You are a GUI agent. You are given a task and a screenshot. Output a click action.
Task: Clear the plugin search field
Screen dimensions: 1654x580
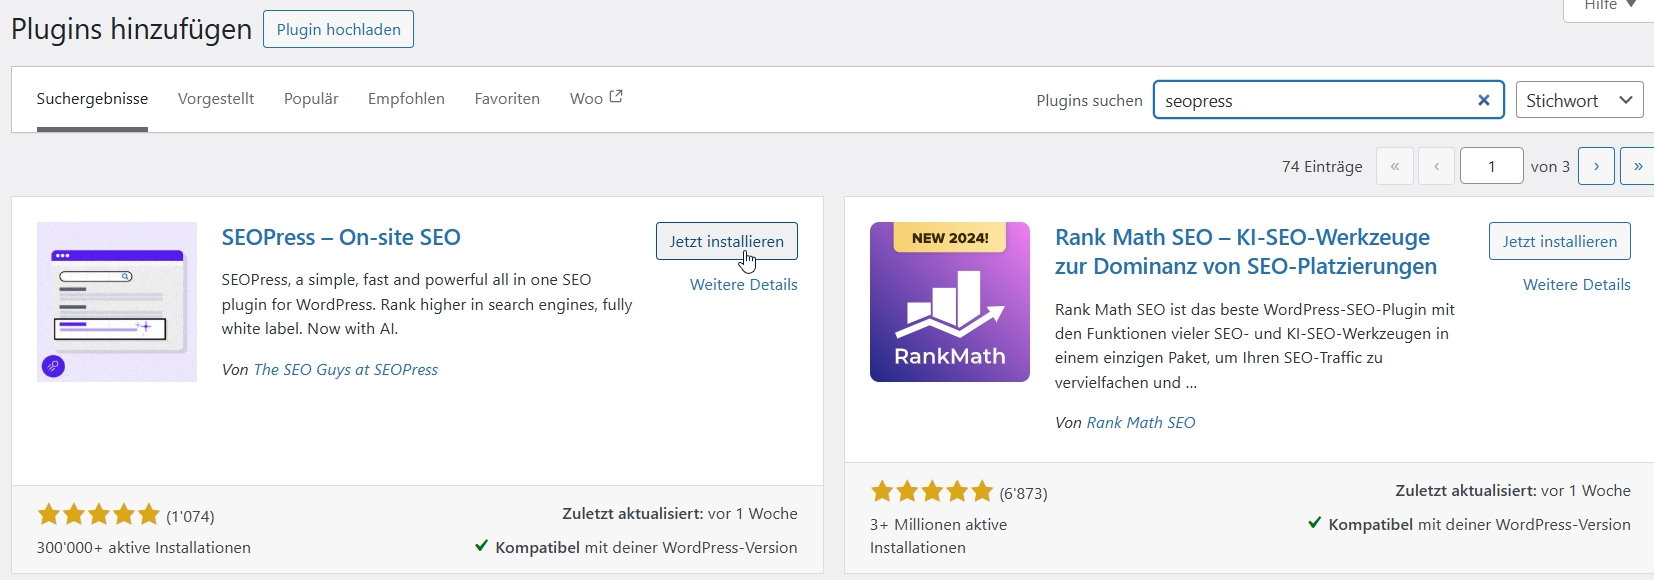pyautogui.click(x=1484, y=100)
